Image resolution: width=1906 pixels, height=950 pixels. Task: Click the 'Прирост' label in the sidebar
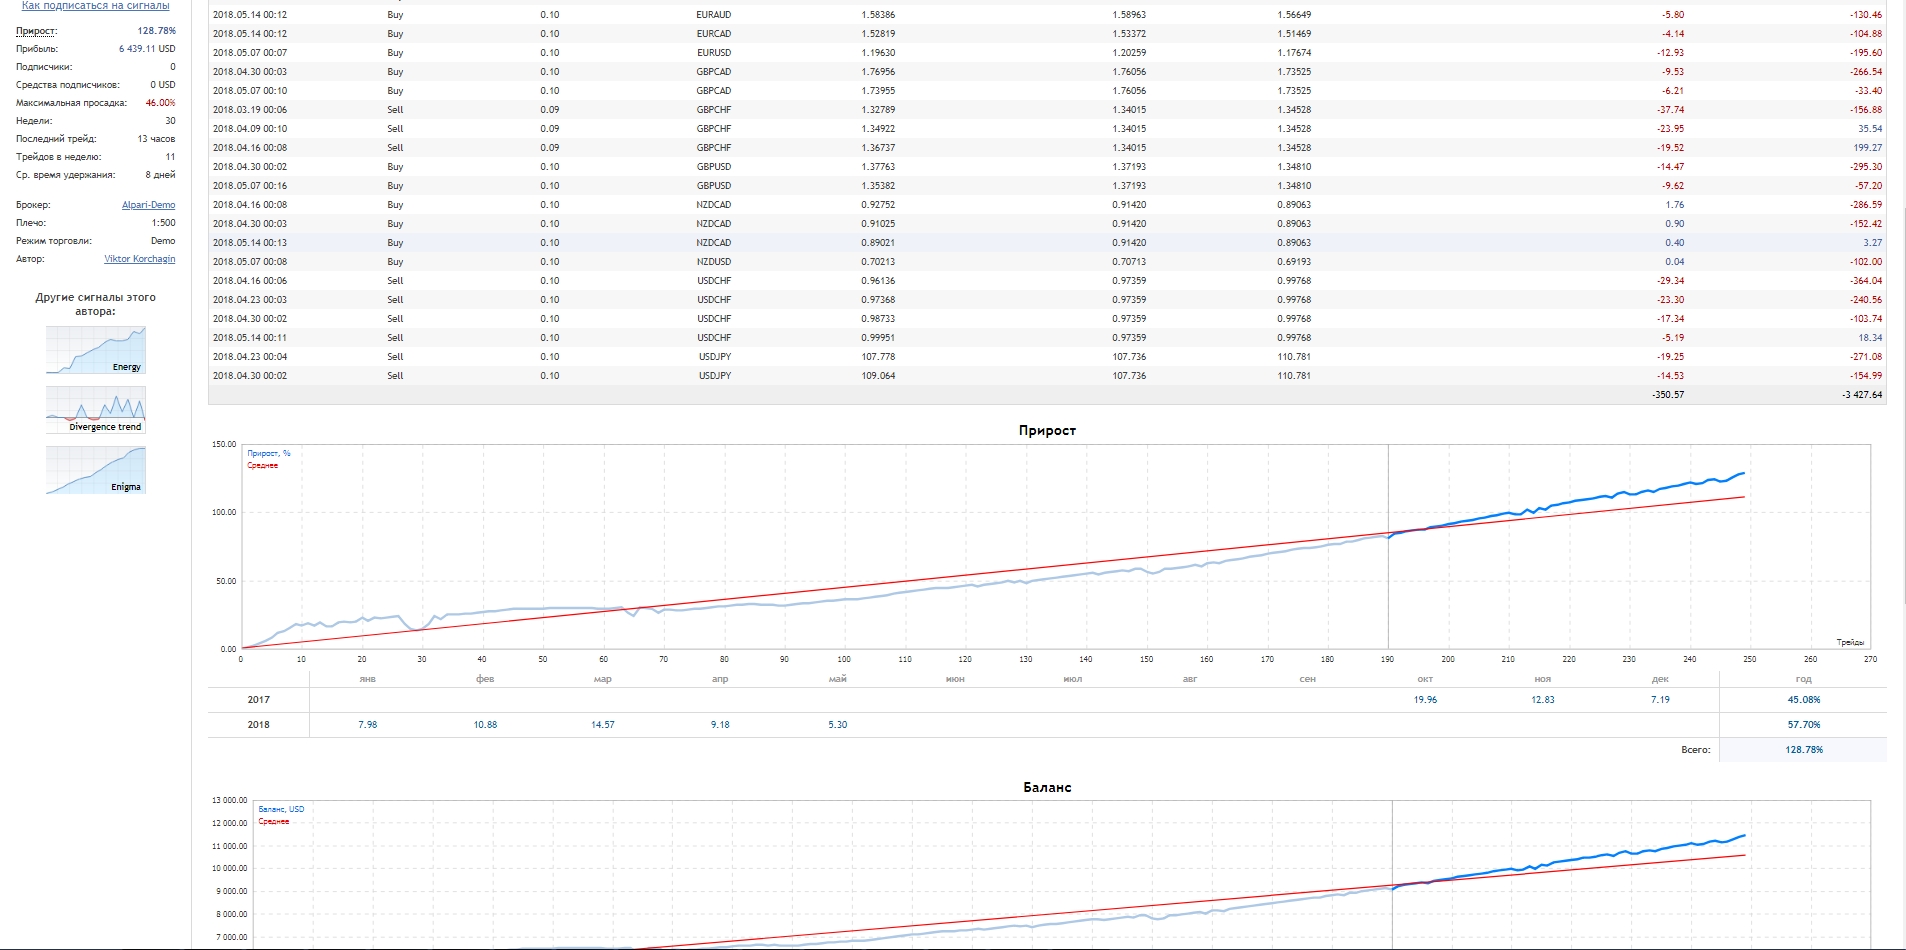pos(36,31)
